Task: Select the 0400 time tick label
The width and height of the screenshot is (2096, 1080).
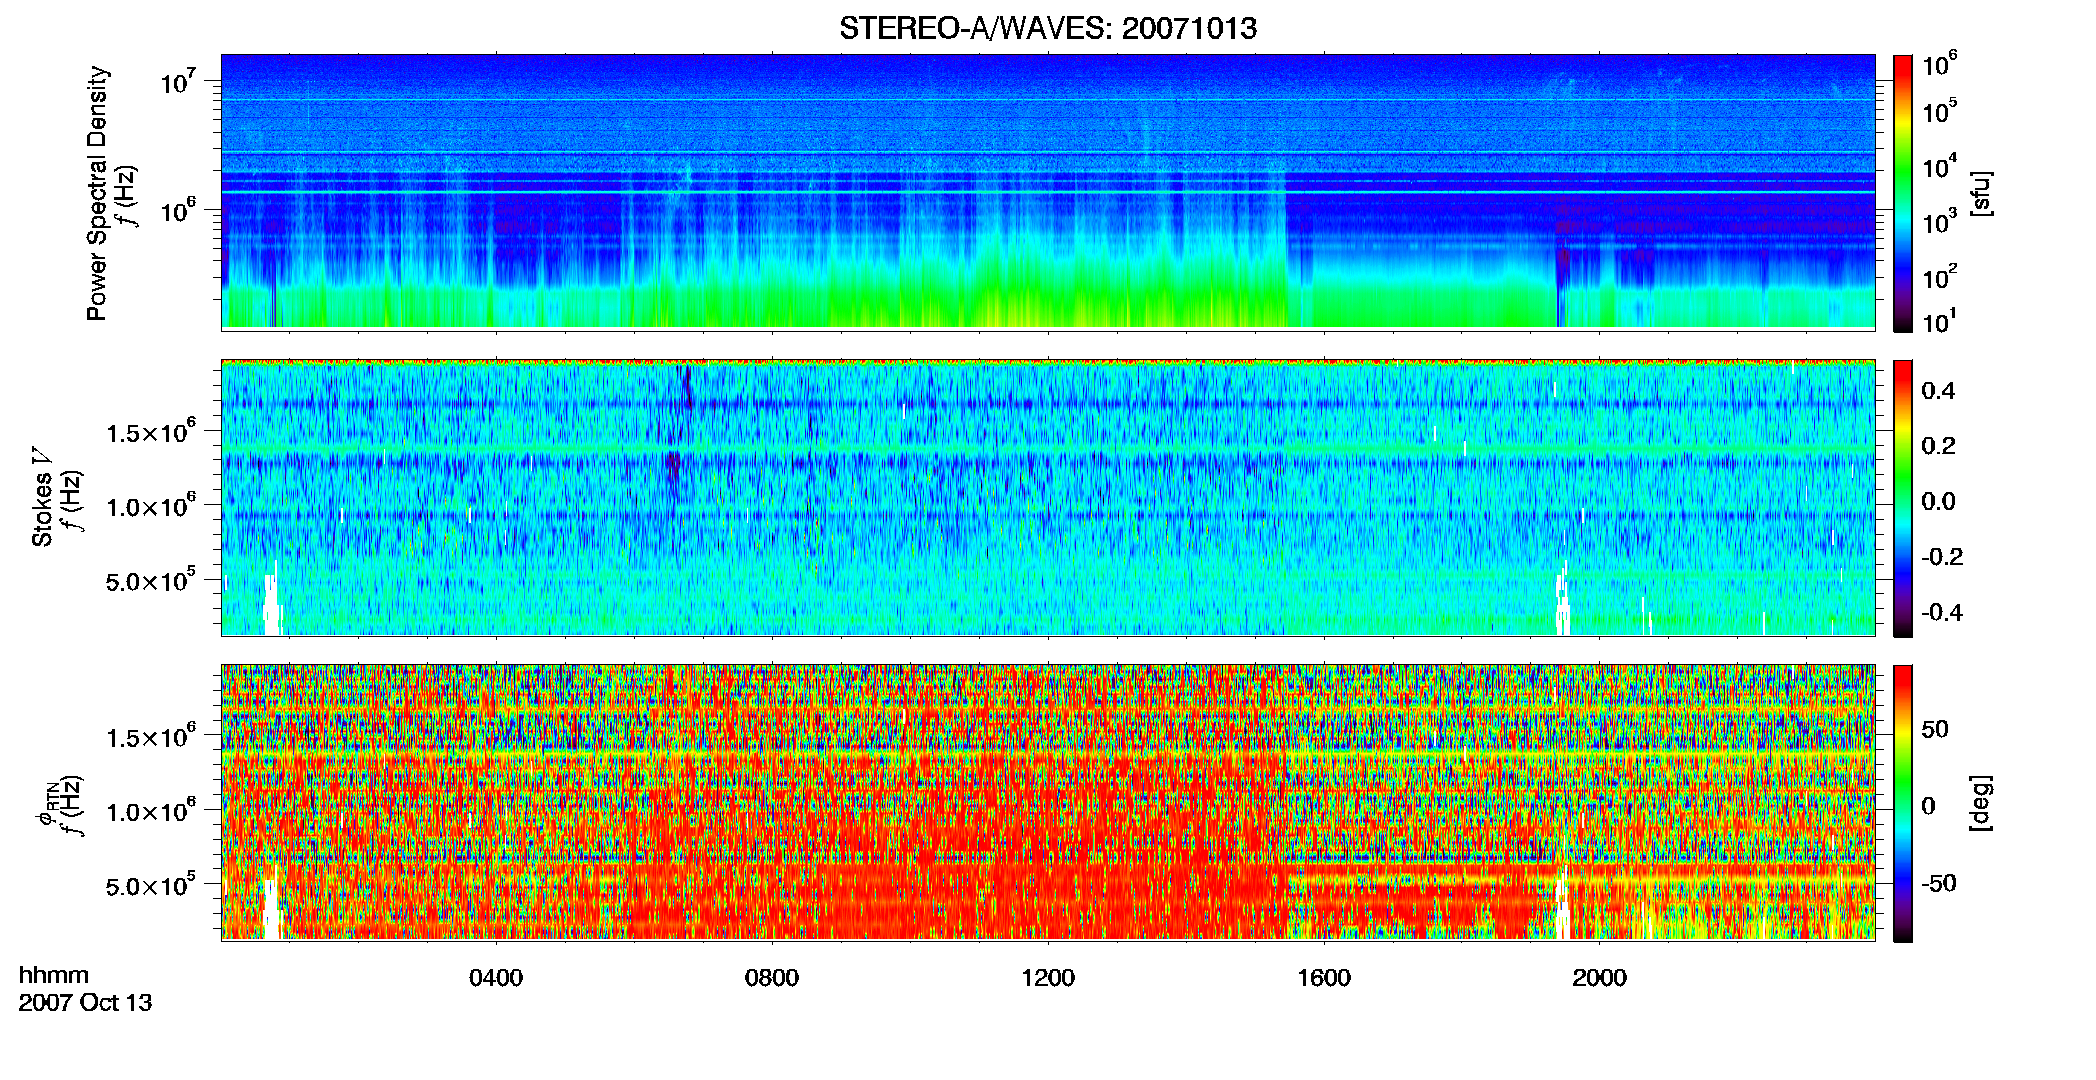Action: click(x=496, y=978)
